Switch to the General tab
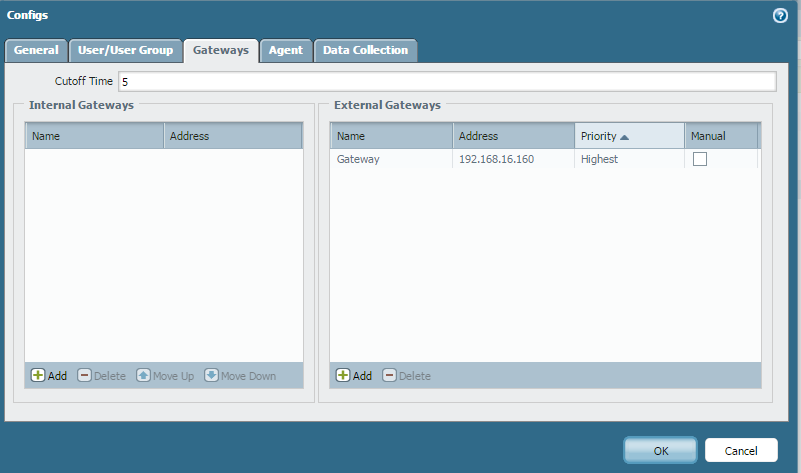Image resolution: width=801 pixels, height=473 pixels. (36, 50)
